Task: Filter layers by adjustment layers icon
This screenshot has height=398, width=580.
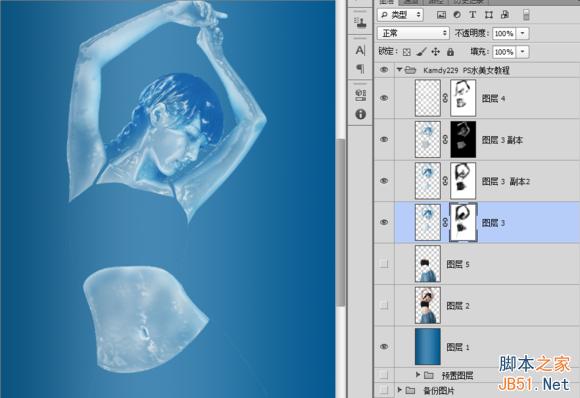Action: [457, 15]
